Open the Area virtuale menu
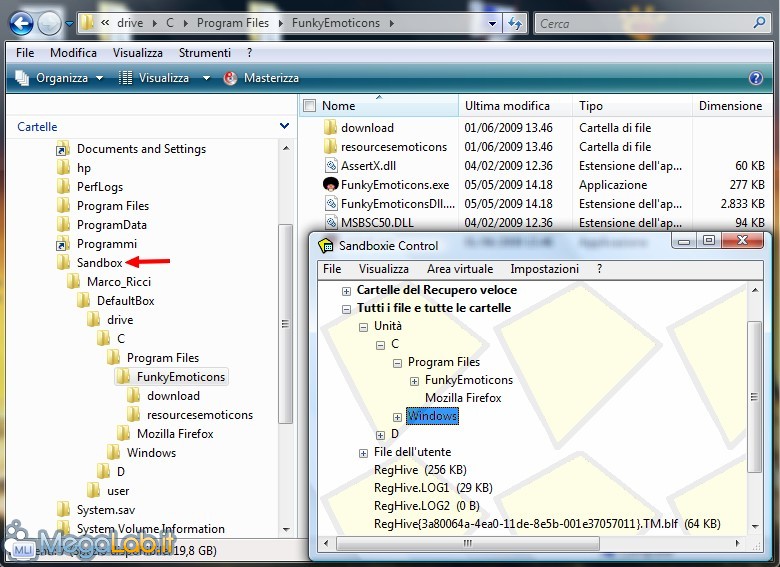Image resolution: width=780 pixels, height=567 pixels. [x=459, y=269]
